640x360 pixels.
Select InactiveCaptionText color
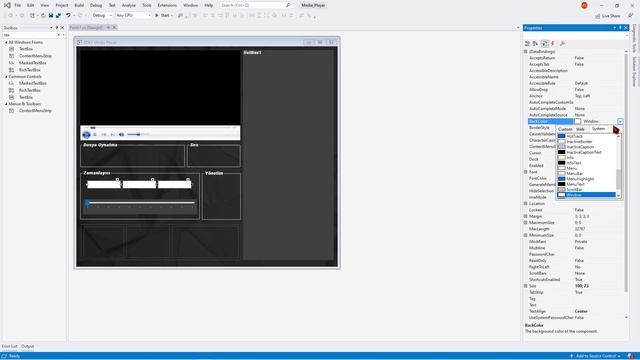click(586, 152)
